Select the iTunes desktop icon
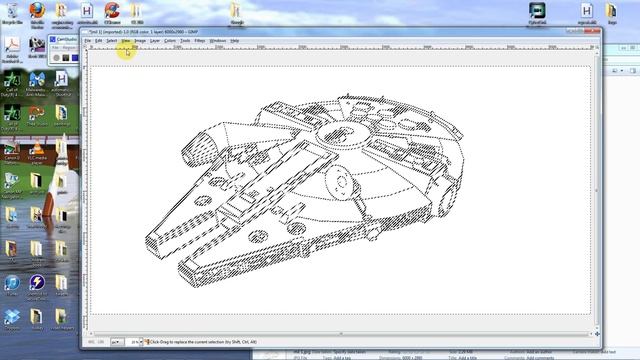 pos(12,285)
